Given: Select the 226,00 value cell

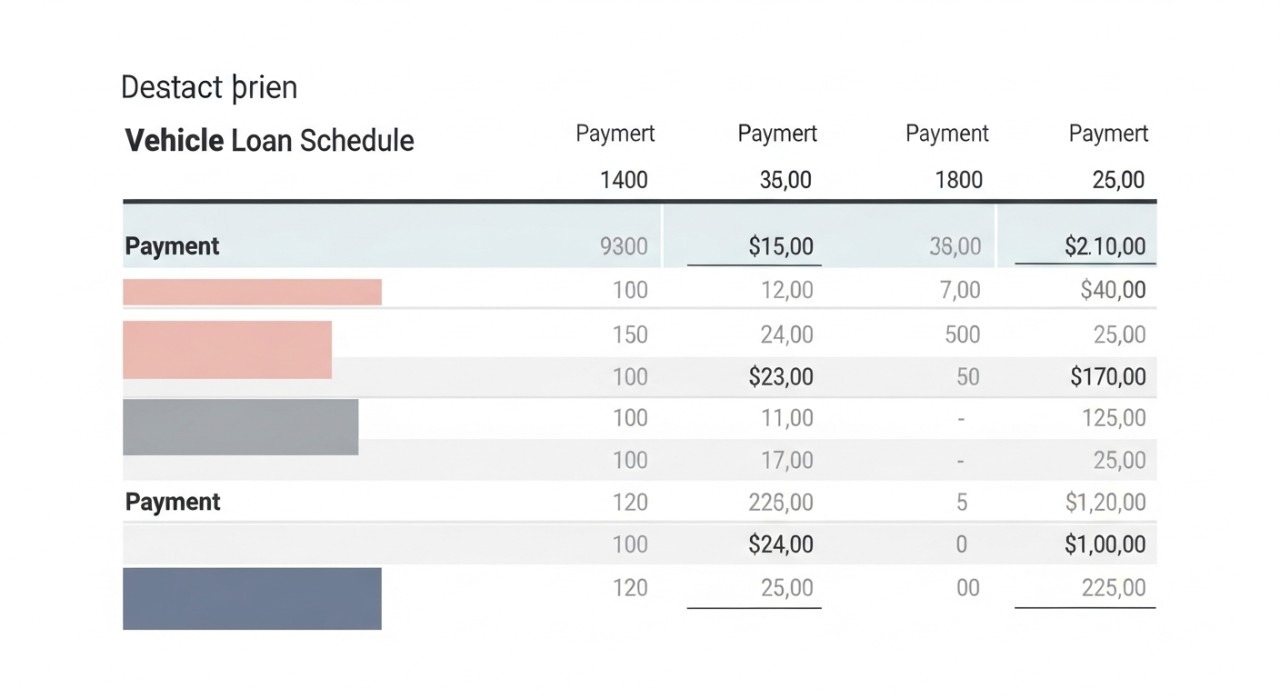Looking at the screenshot, I should point(781,502).
